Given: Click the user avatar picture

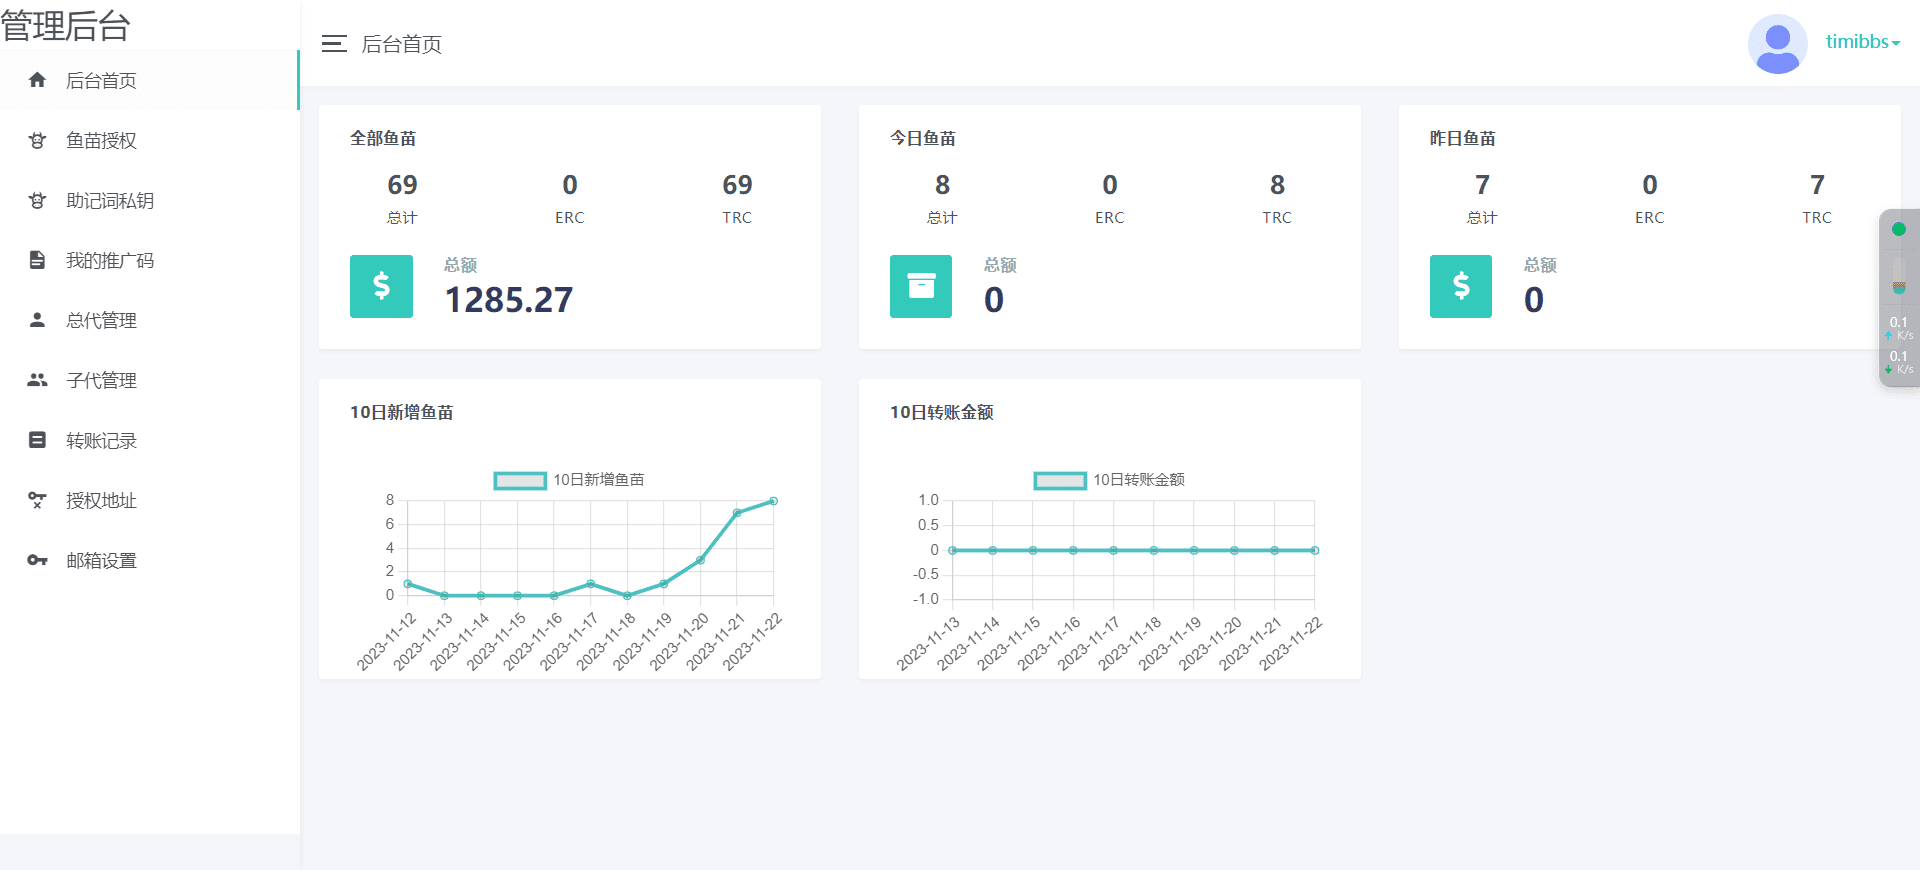Looking at the screenshot, I should pyautogui.click(x=1777, y=44).
